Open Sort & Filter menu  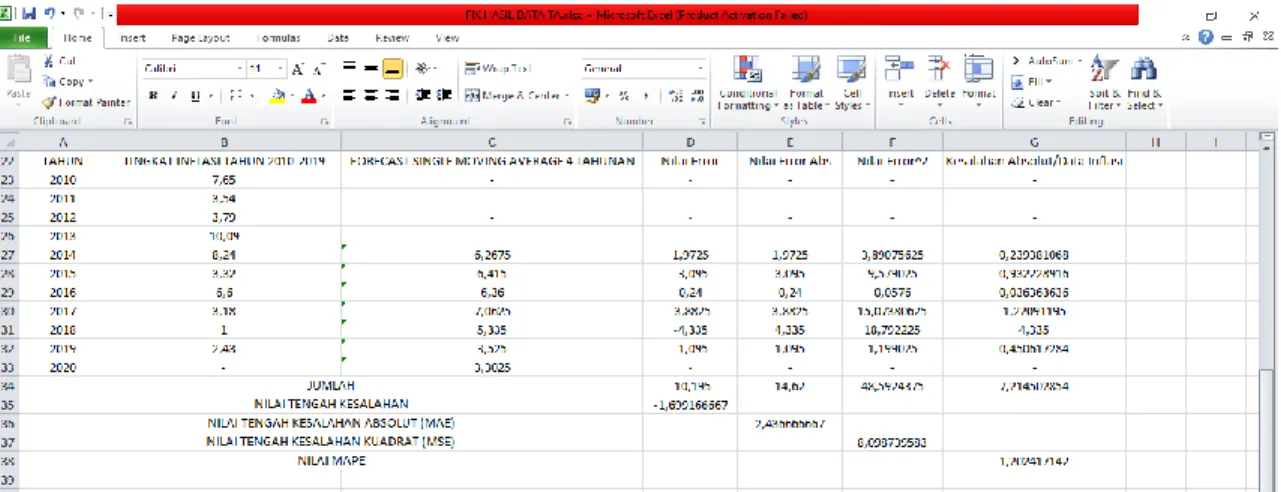[1103, 82]
